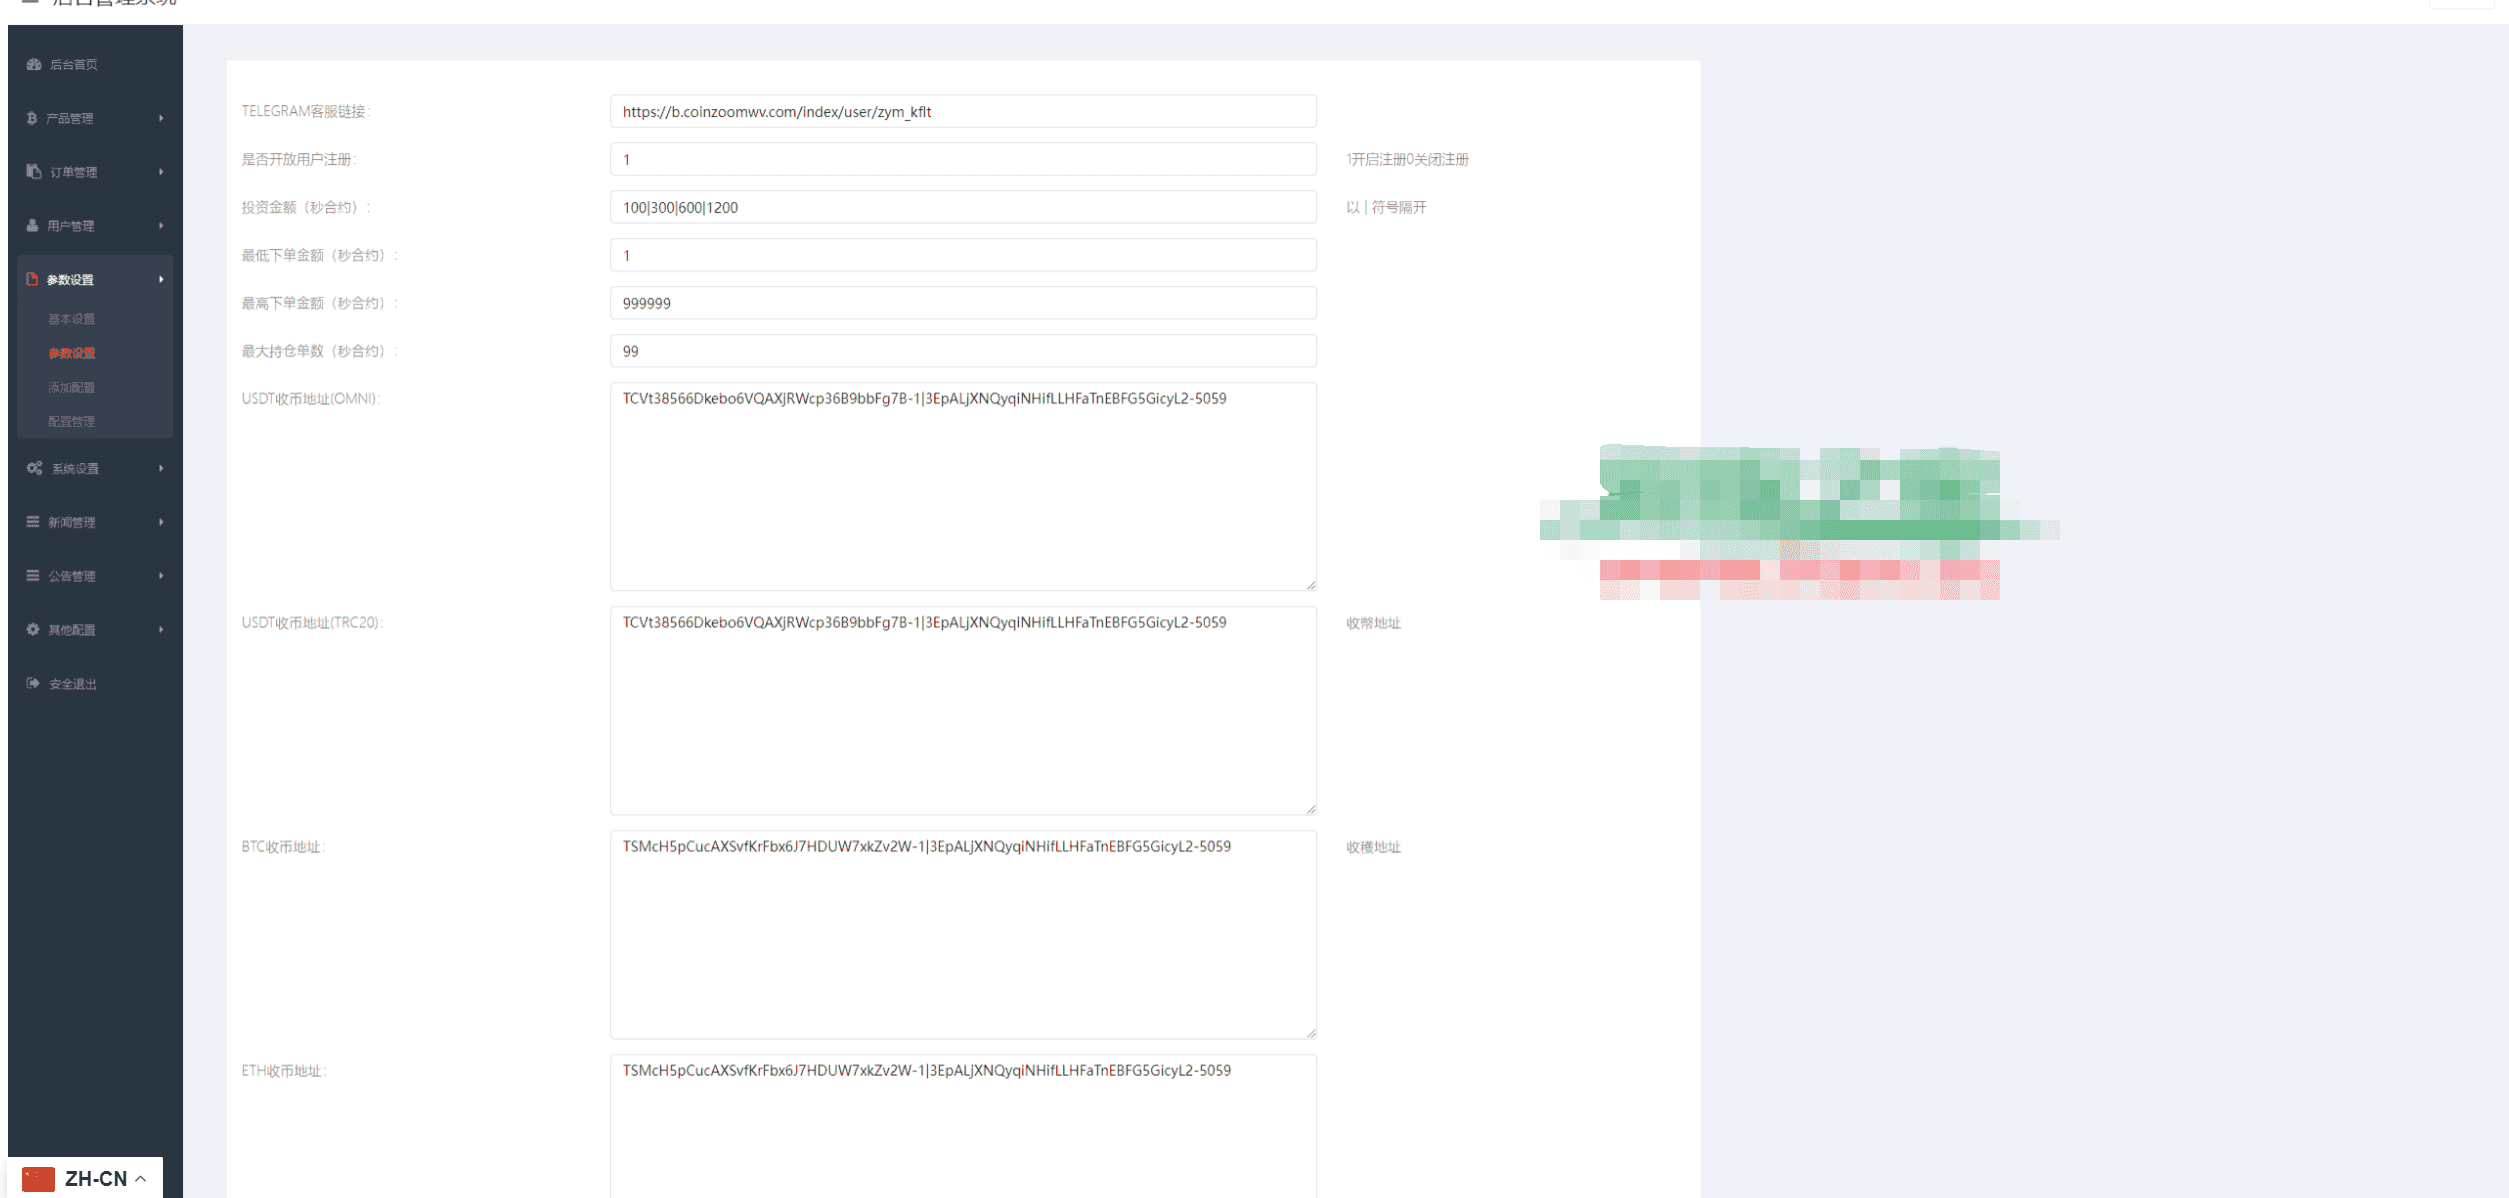This screenshot has height=1198, width=2509.
Task: Click the TELEGRAM客服链接 input field
Action: point(962,112)
